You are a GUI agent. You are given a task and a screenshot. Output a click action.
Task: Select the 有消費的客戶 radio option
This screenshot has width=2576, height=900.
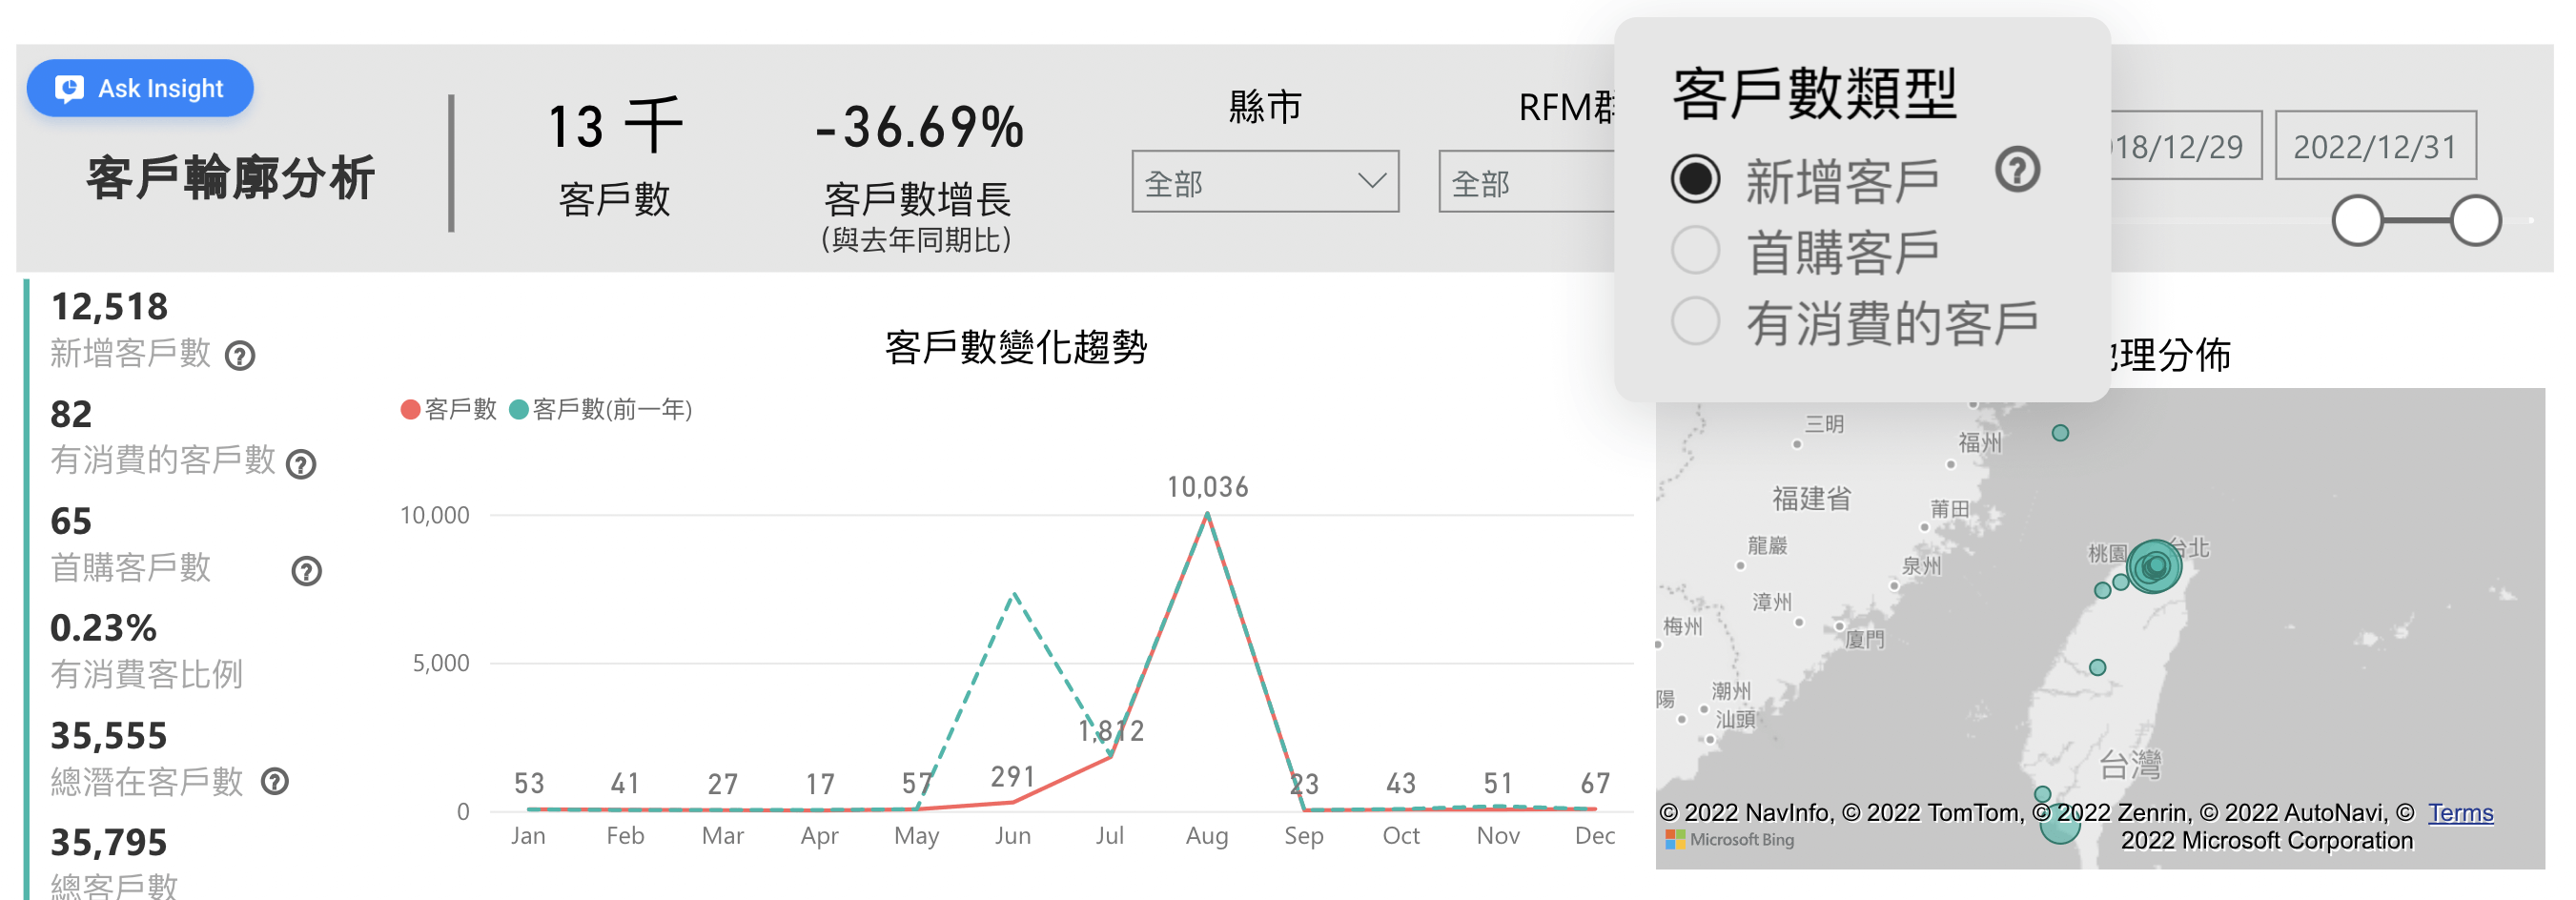click(1695, 321)
